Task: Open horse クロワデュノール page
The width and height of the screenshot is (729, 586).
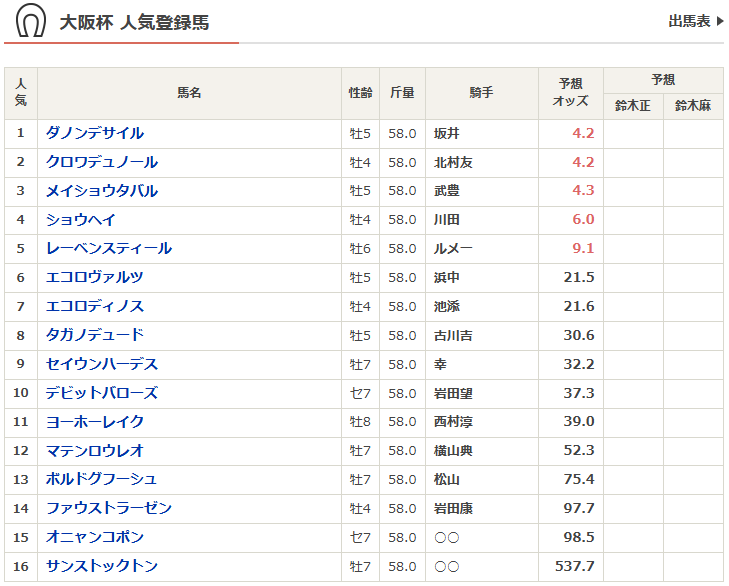Action: pyautogui.click(x=101, y=162)
